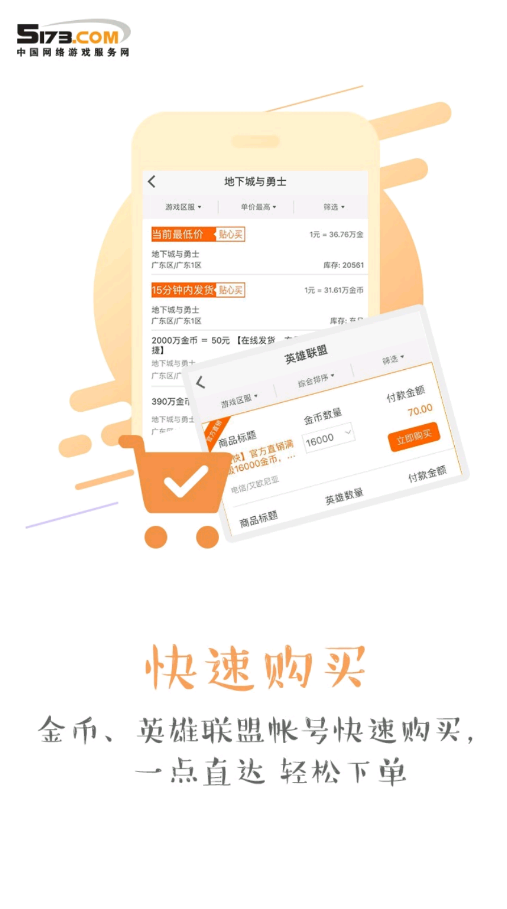Expand the 单价最高 sort dropdown
507x909 pixels.
(258, 207)
